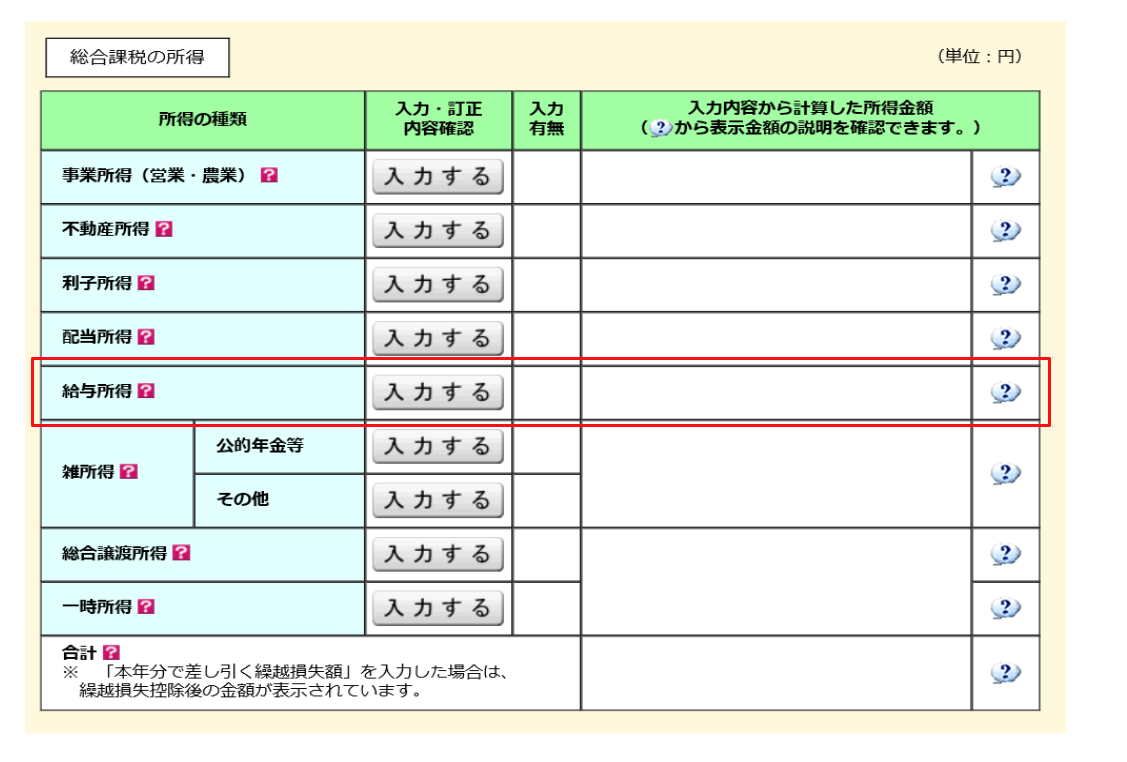This screenshot has height=762, width=1127.
Task: Open red help icon next to 不動産所得
Action: 164,229
